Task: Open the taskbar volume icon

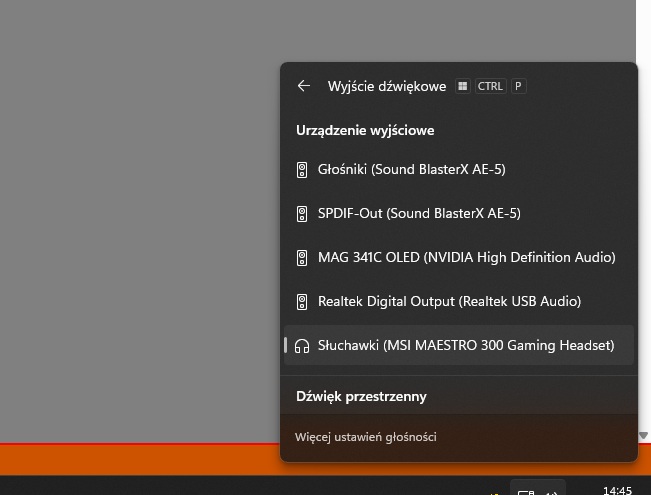Action: (x=551, y=491)
